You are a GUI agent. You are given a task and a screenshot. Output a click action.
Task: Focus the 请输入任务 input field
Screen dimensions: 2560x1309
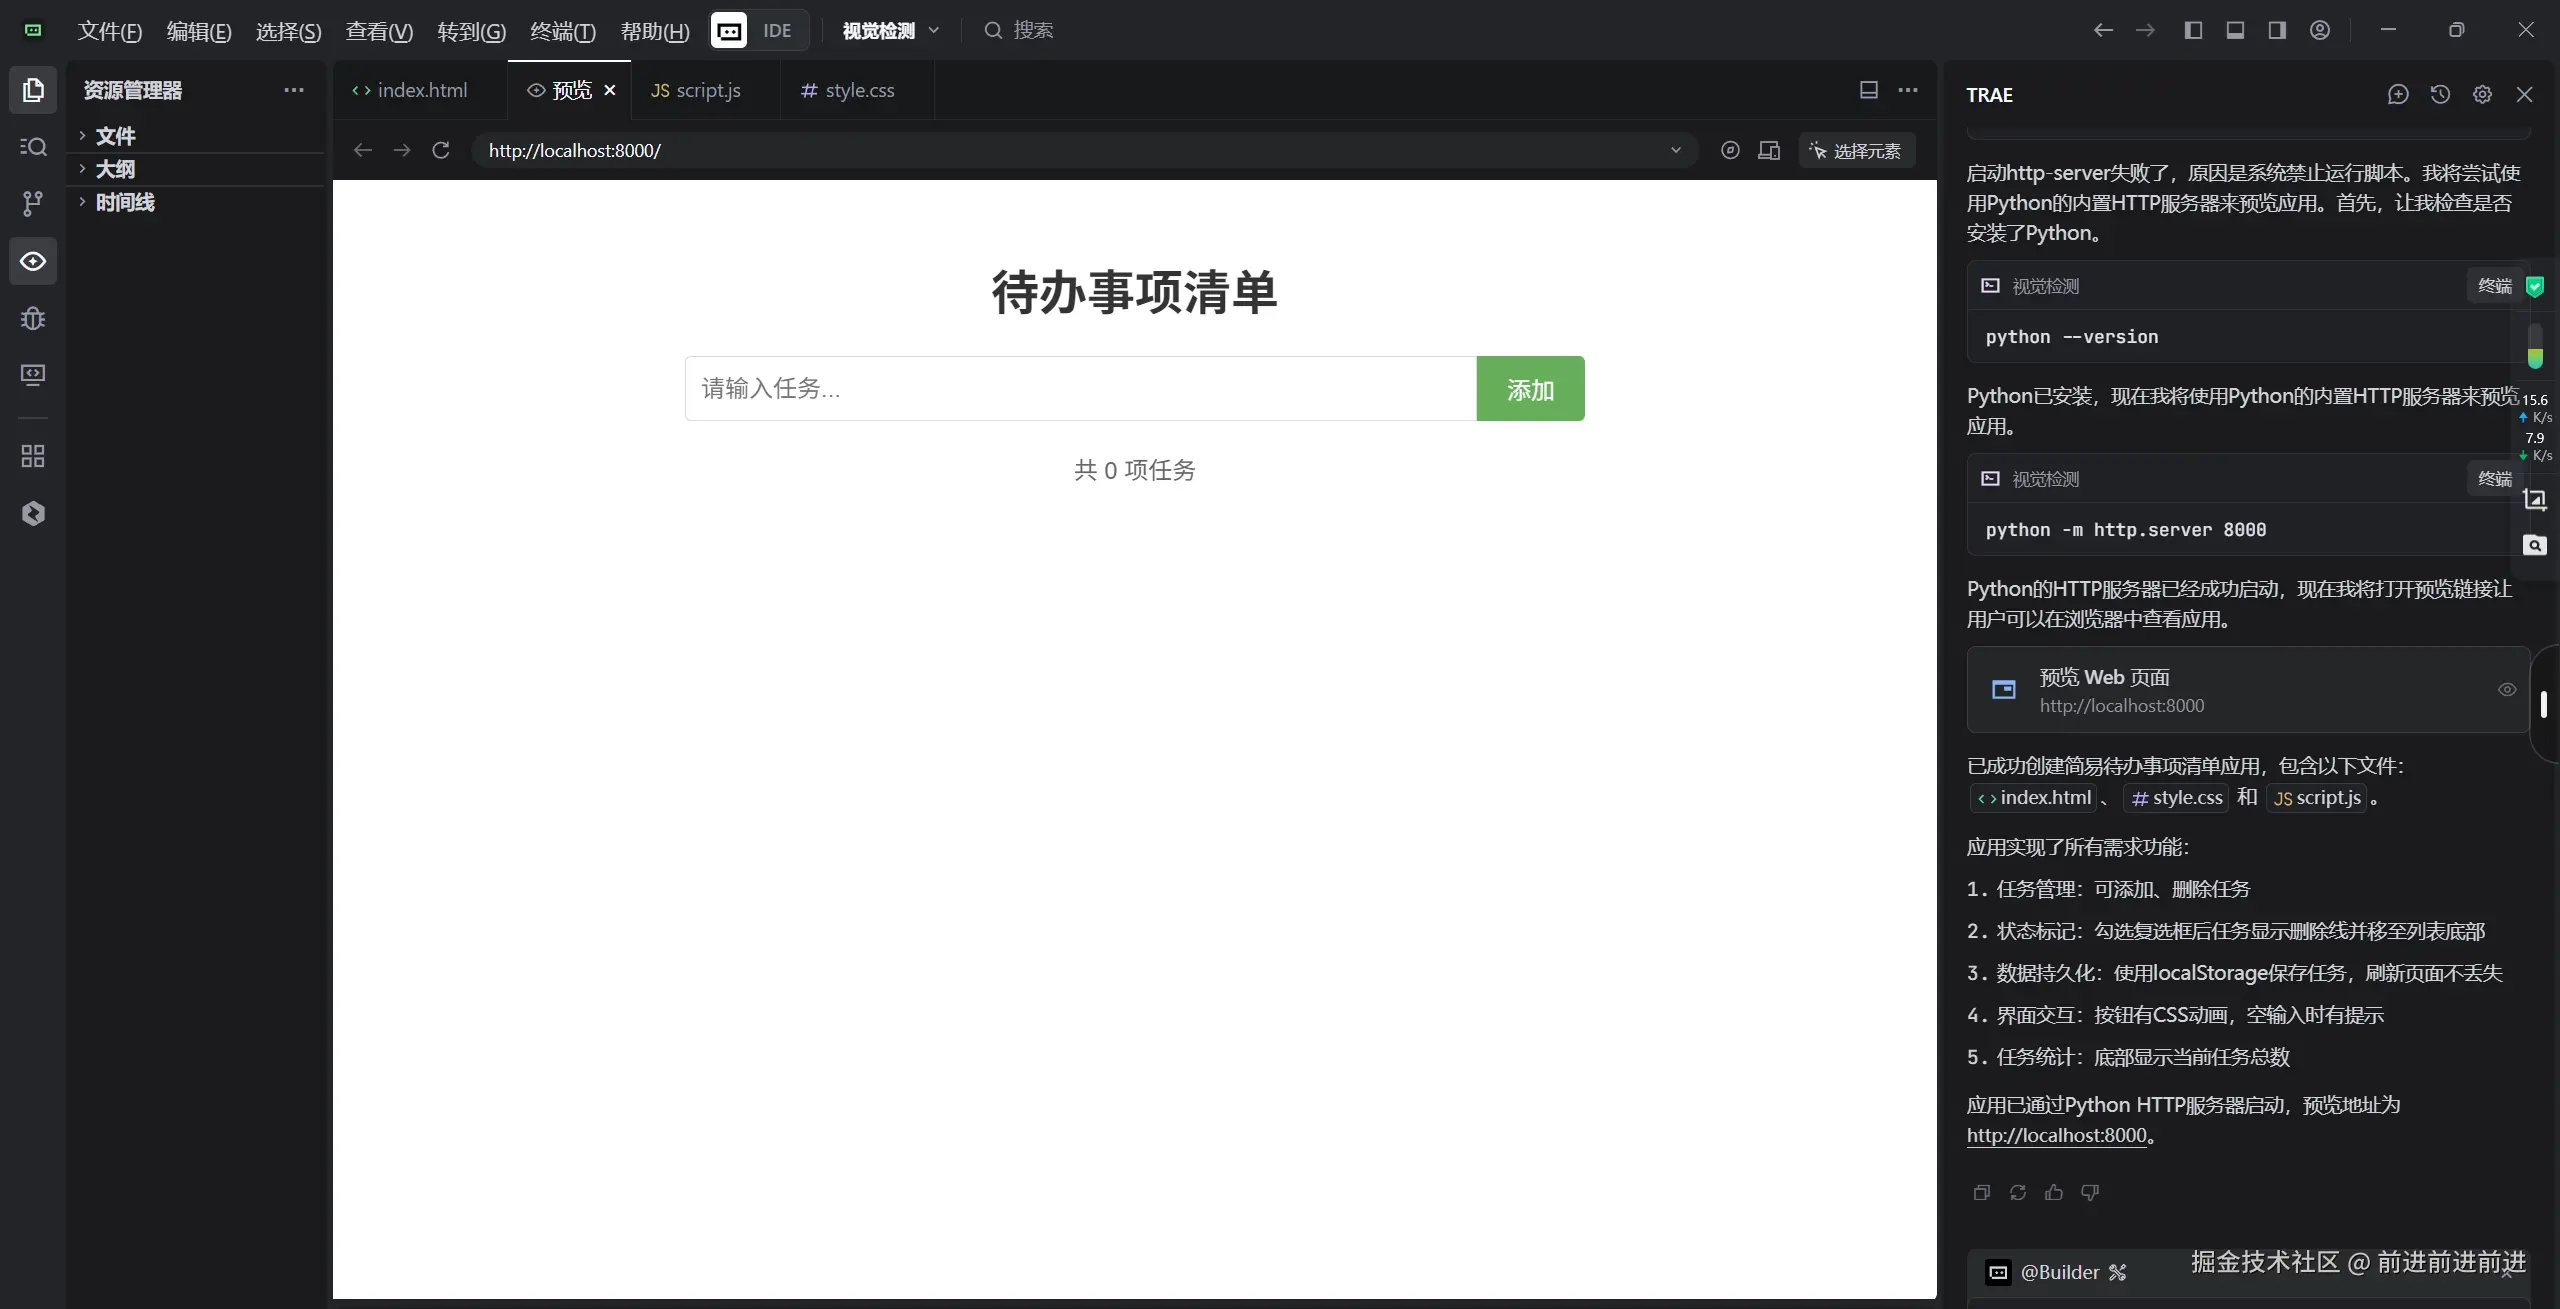[1080, 389]
